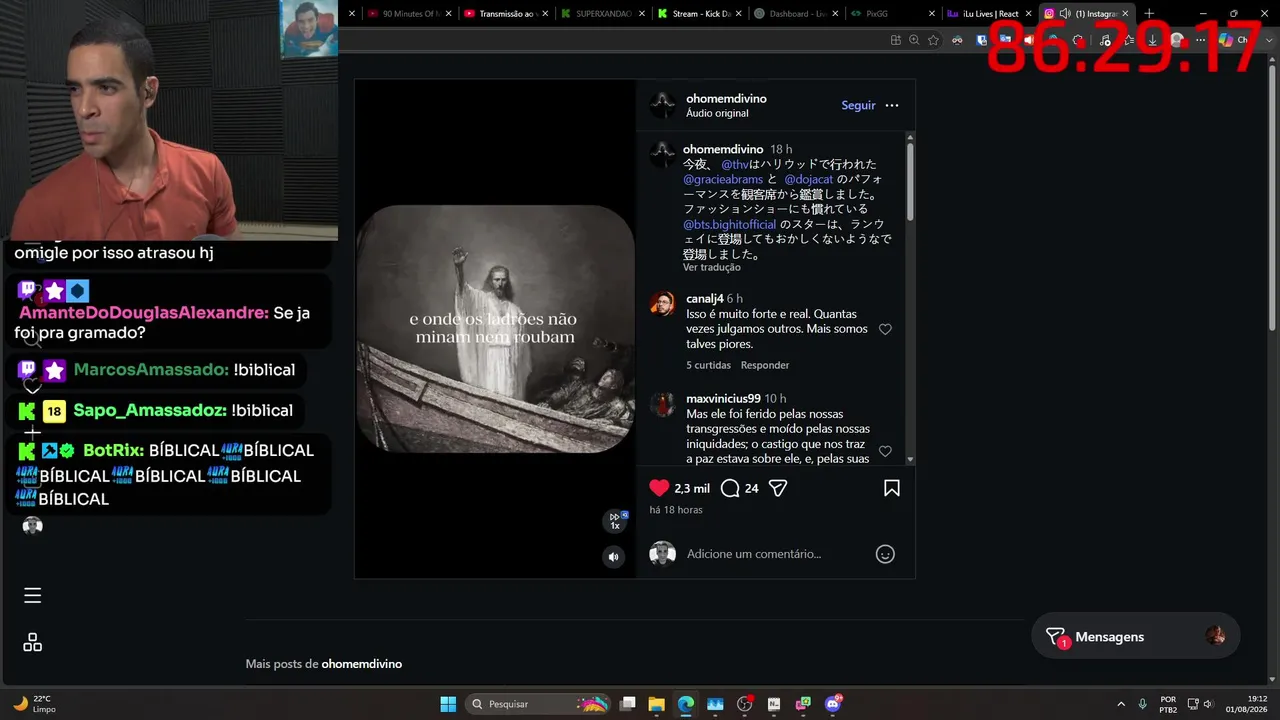Image resolution: width=1280 pixels, height=720 pixels.
Task: Open canalj4's profile from the comment
Action: click(x=704, y=299)
